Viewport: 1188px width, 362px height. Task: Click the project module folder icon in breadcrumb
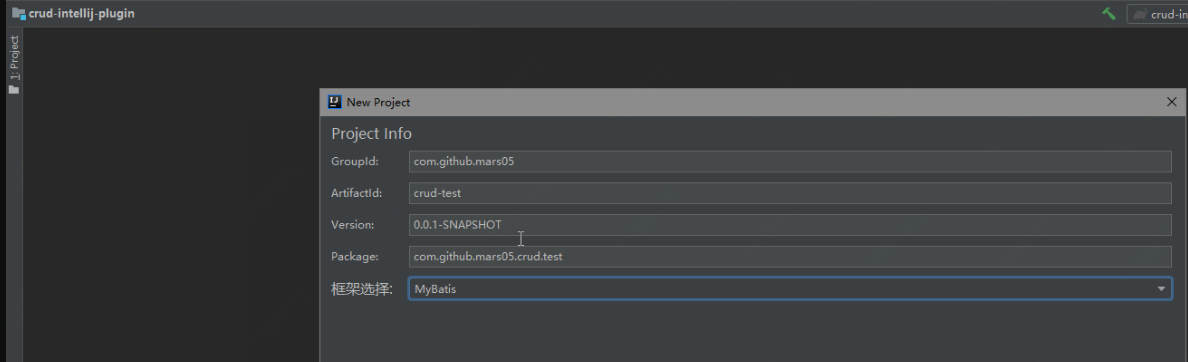19,13
